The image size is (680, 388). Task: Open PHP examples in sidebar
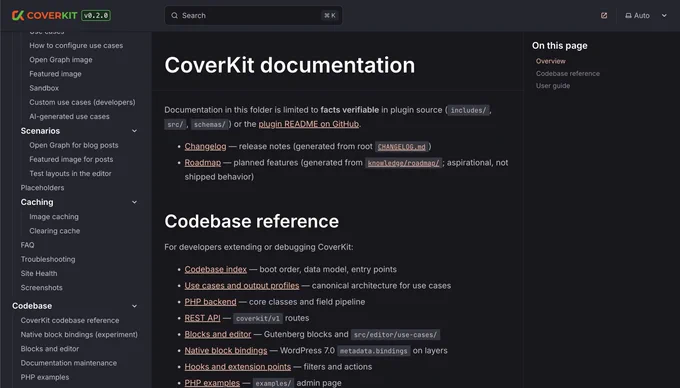45,377
